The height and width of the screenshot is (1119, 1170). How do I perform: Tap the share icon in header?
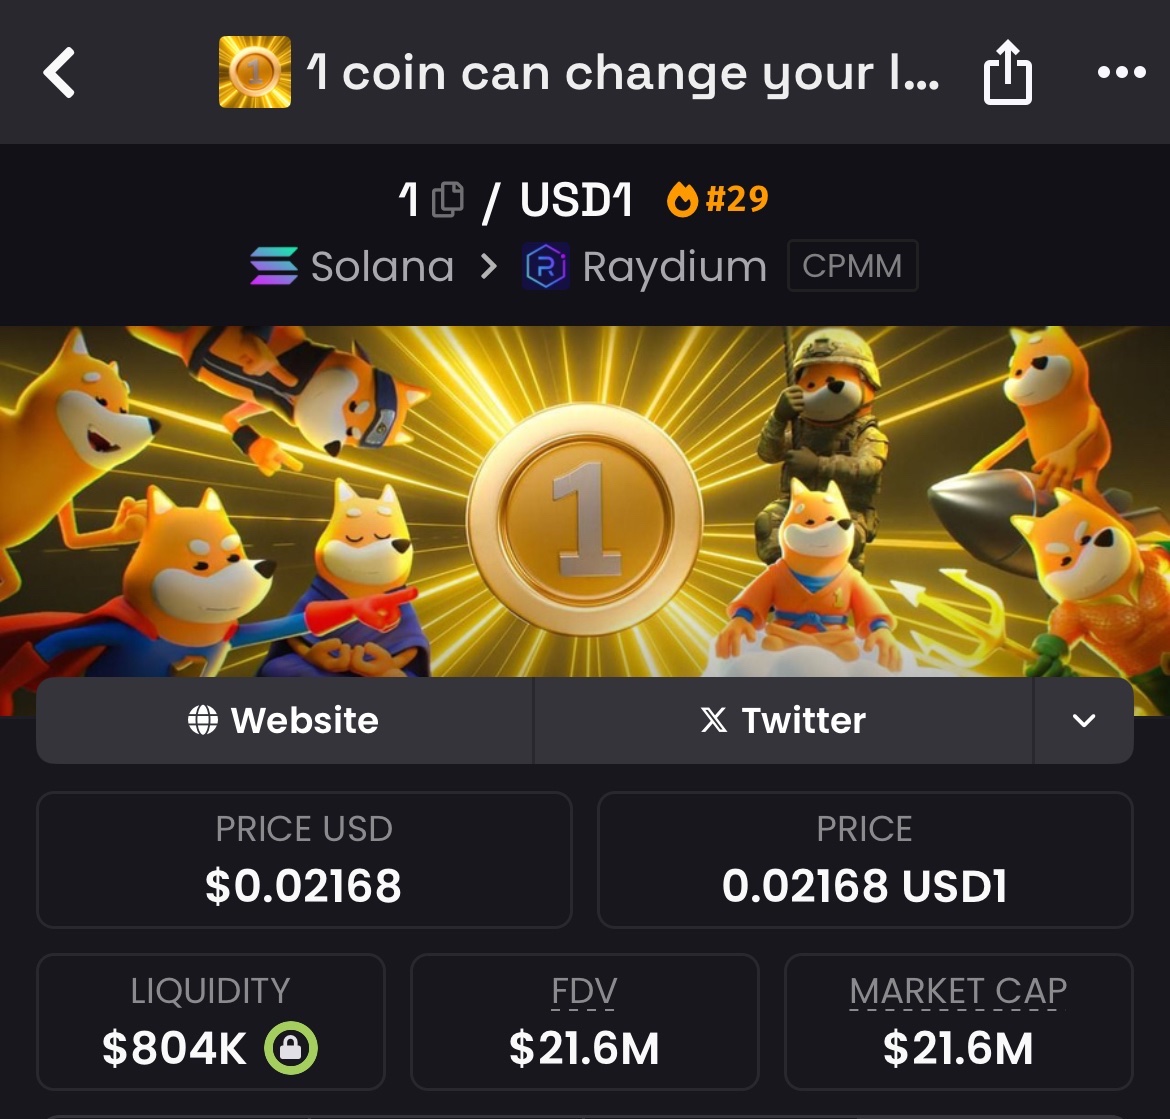coord(1007,72)
